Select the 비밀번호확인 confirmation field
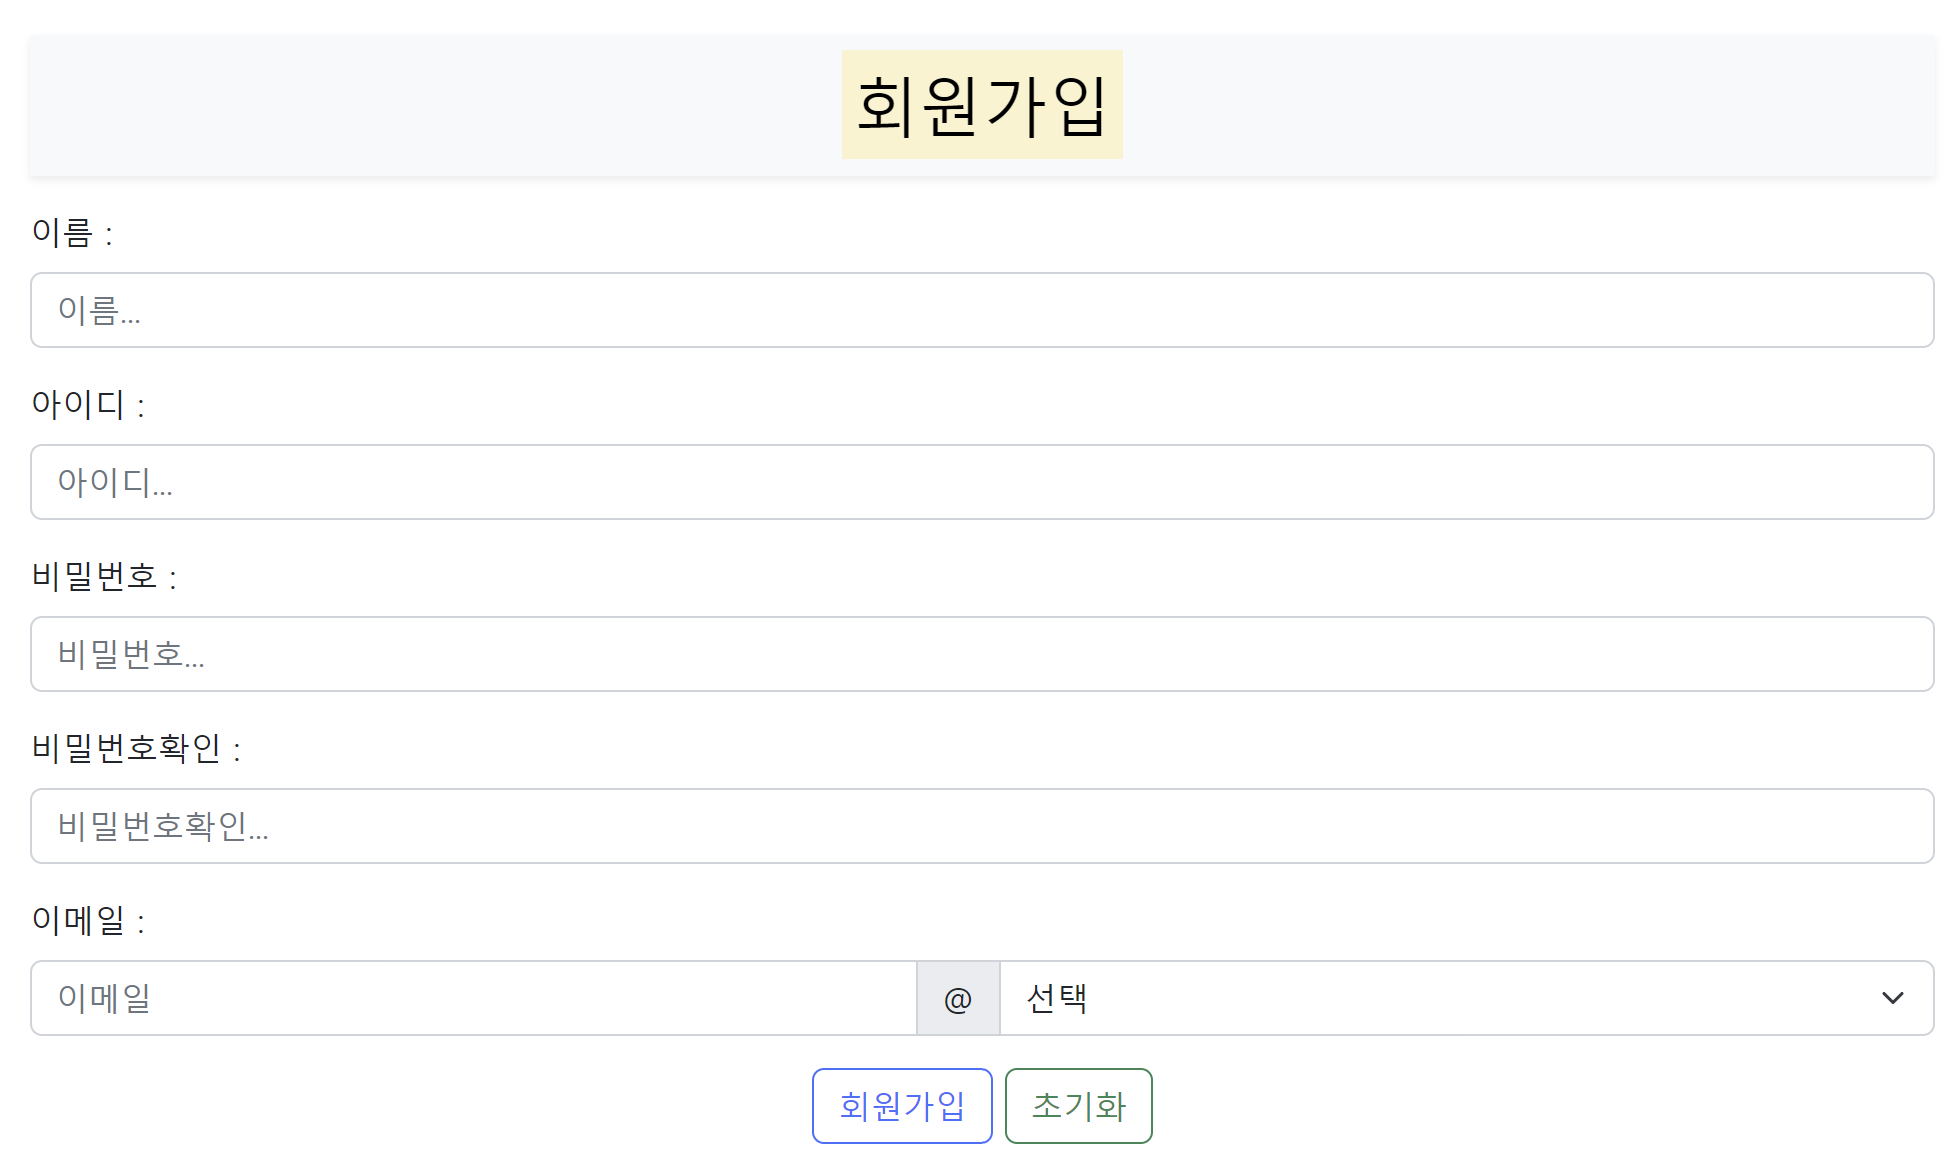 click(x=500, y=826)
